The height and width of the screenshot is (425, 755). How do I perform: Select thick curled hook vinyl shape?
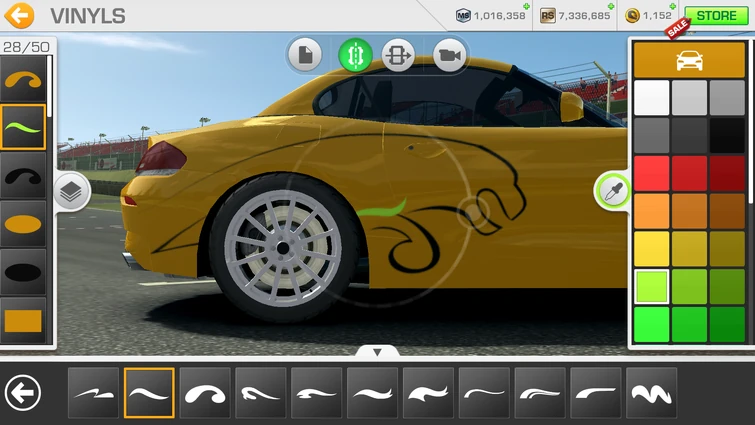pos(205,393)
